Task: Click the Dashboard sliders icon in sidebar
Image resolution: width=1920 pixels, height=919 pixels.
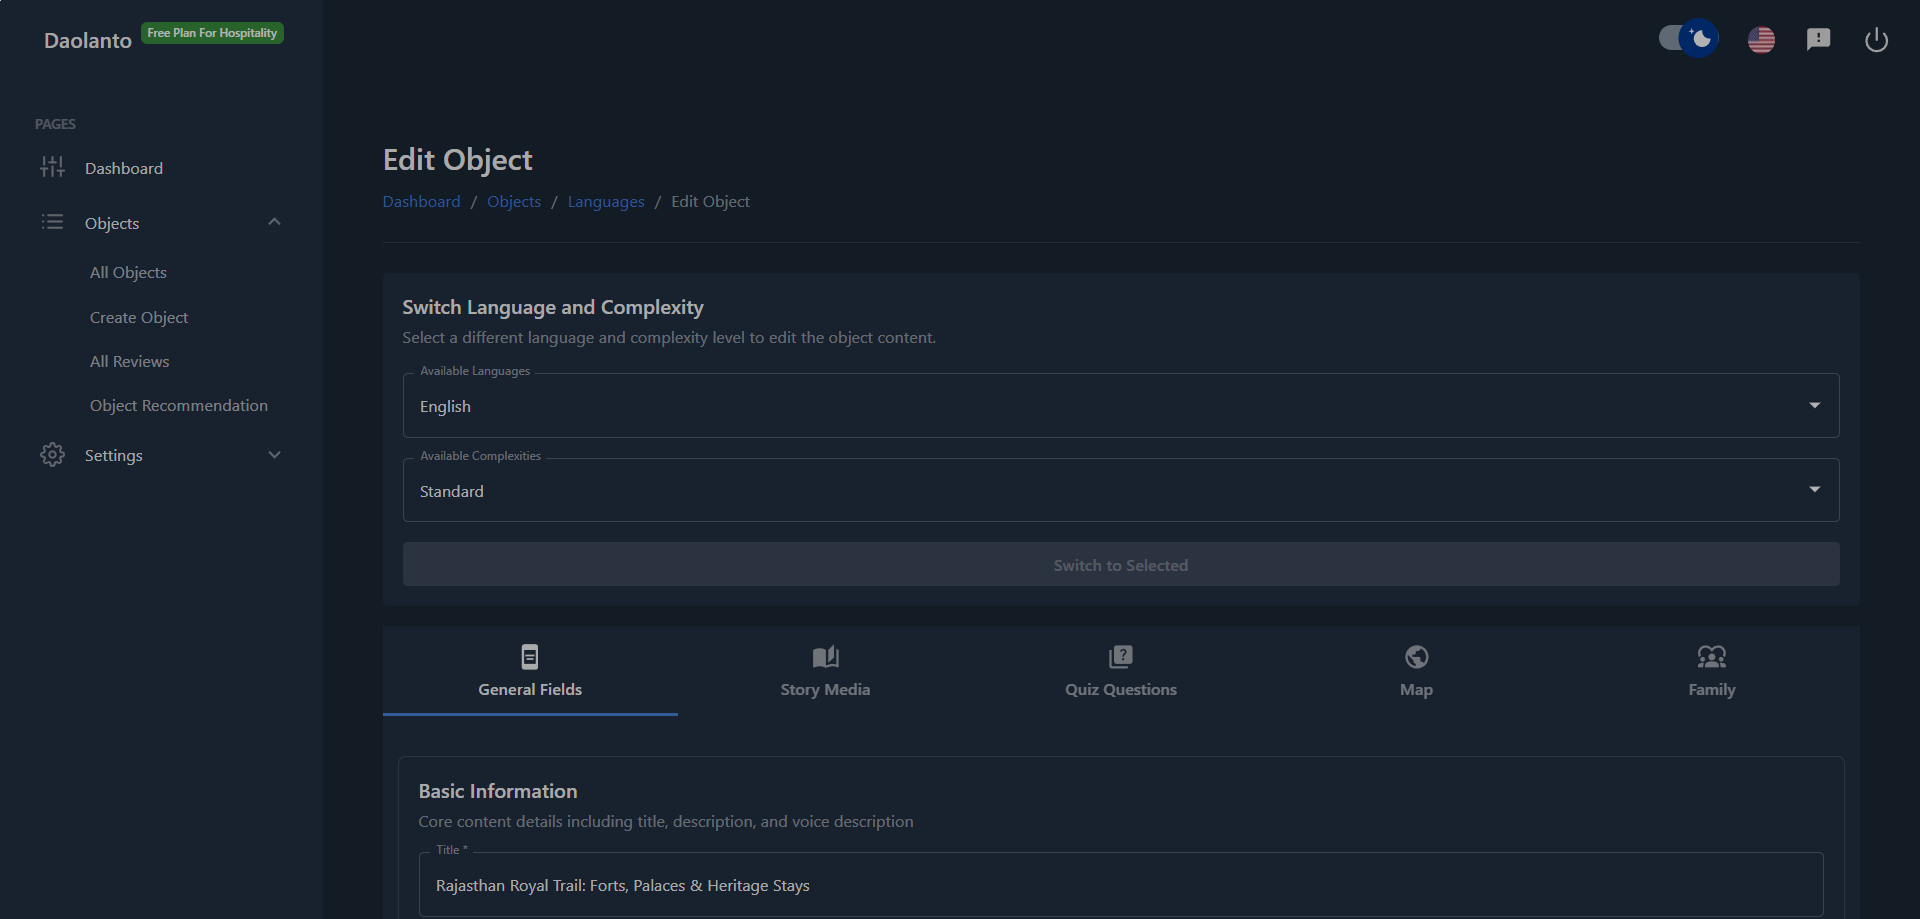Action: pyautogui.click(x=52, y=167)
